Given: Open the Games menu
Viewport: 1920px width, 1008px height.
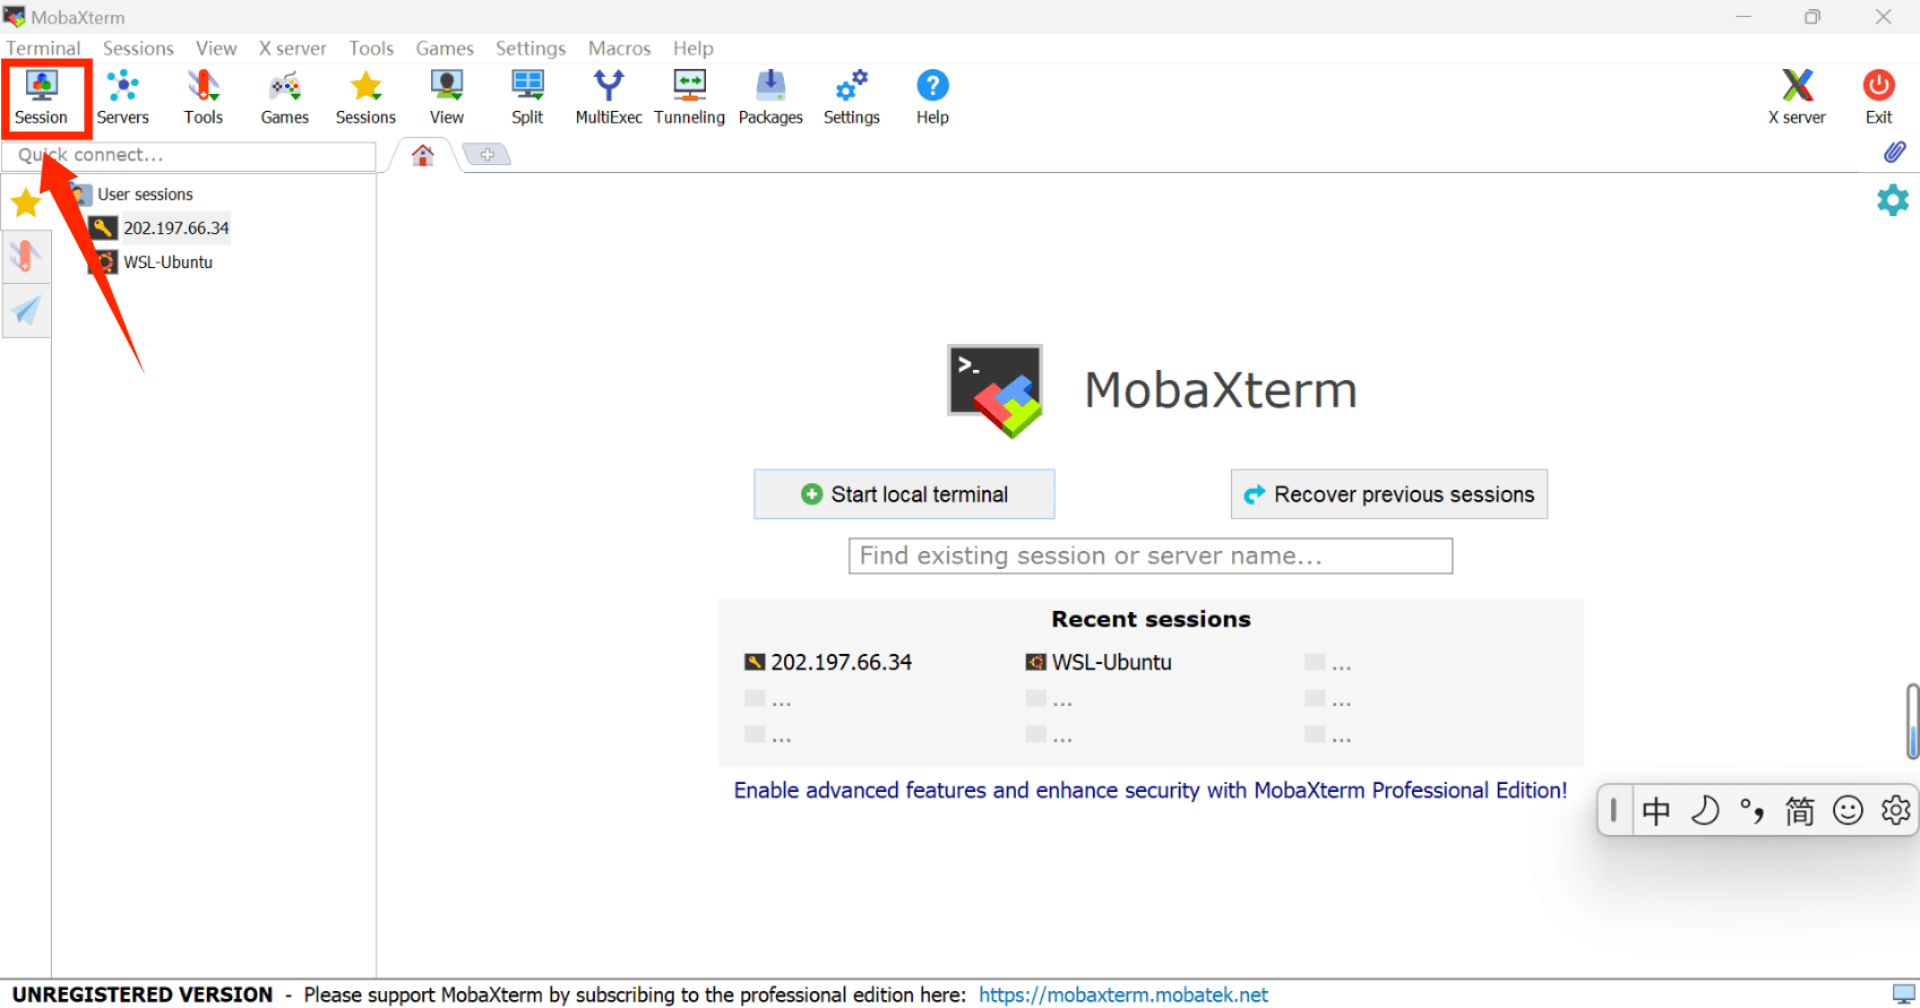Looking at the screenshot, I should 444,48.
